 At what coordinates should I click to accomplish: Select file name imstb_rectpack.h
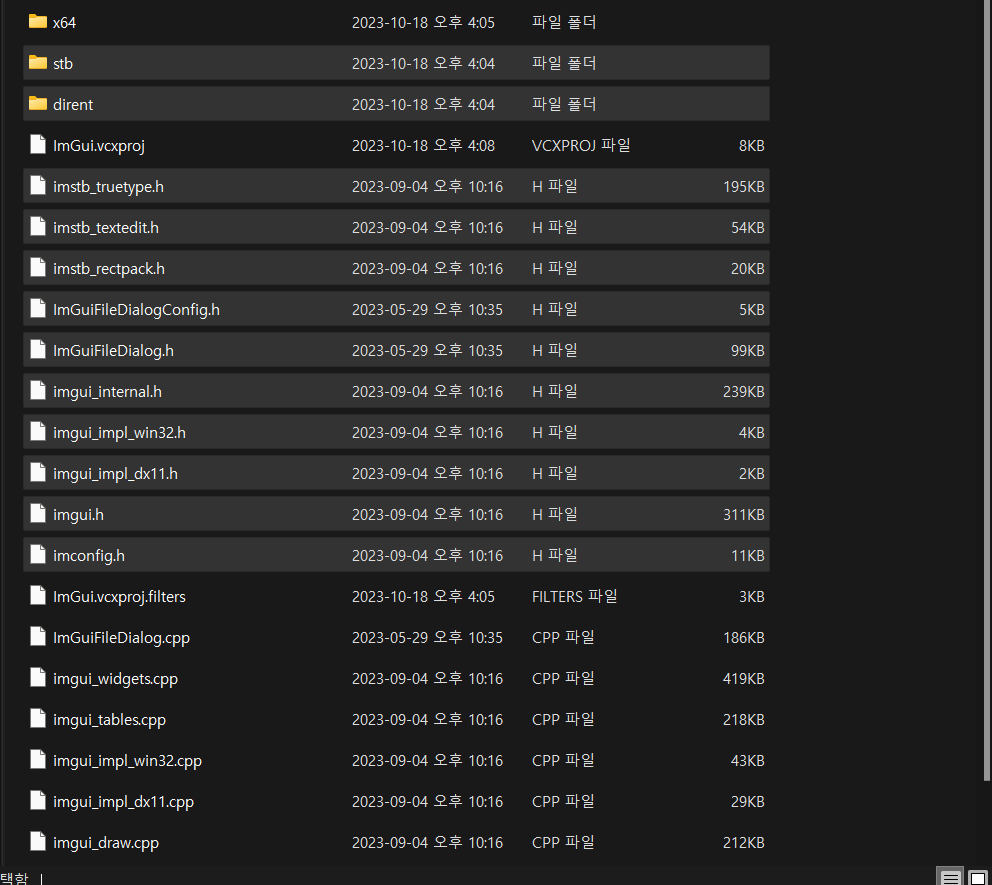[x=109, y=269]
